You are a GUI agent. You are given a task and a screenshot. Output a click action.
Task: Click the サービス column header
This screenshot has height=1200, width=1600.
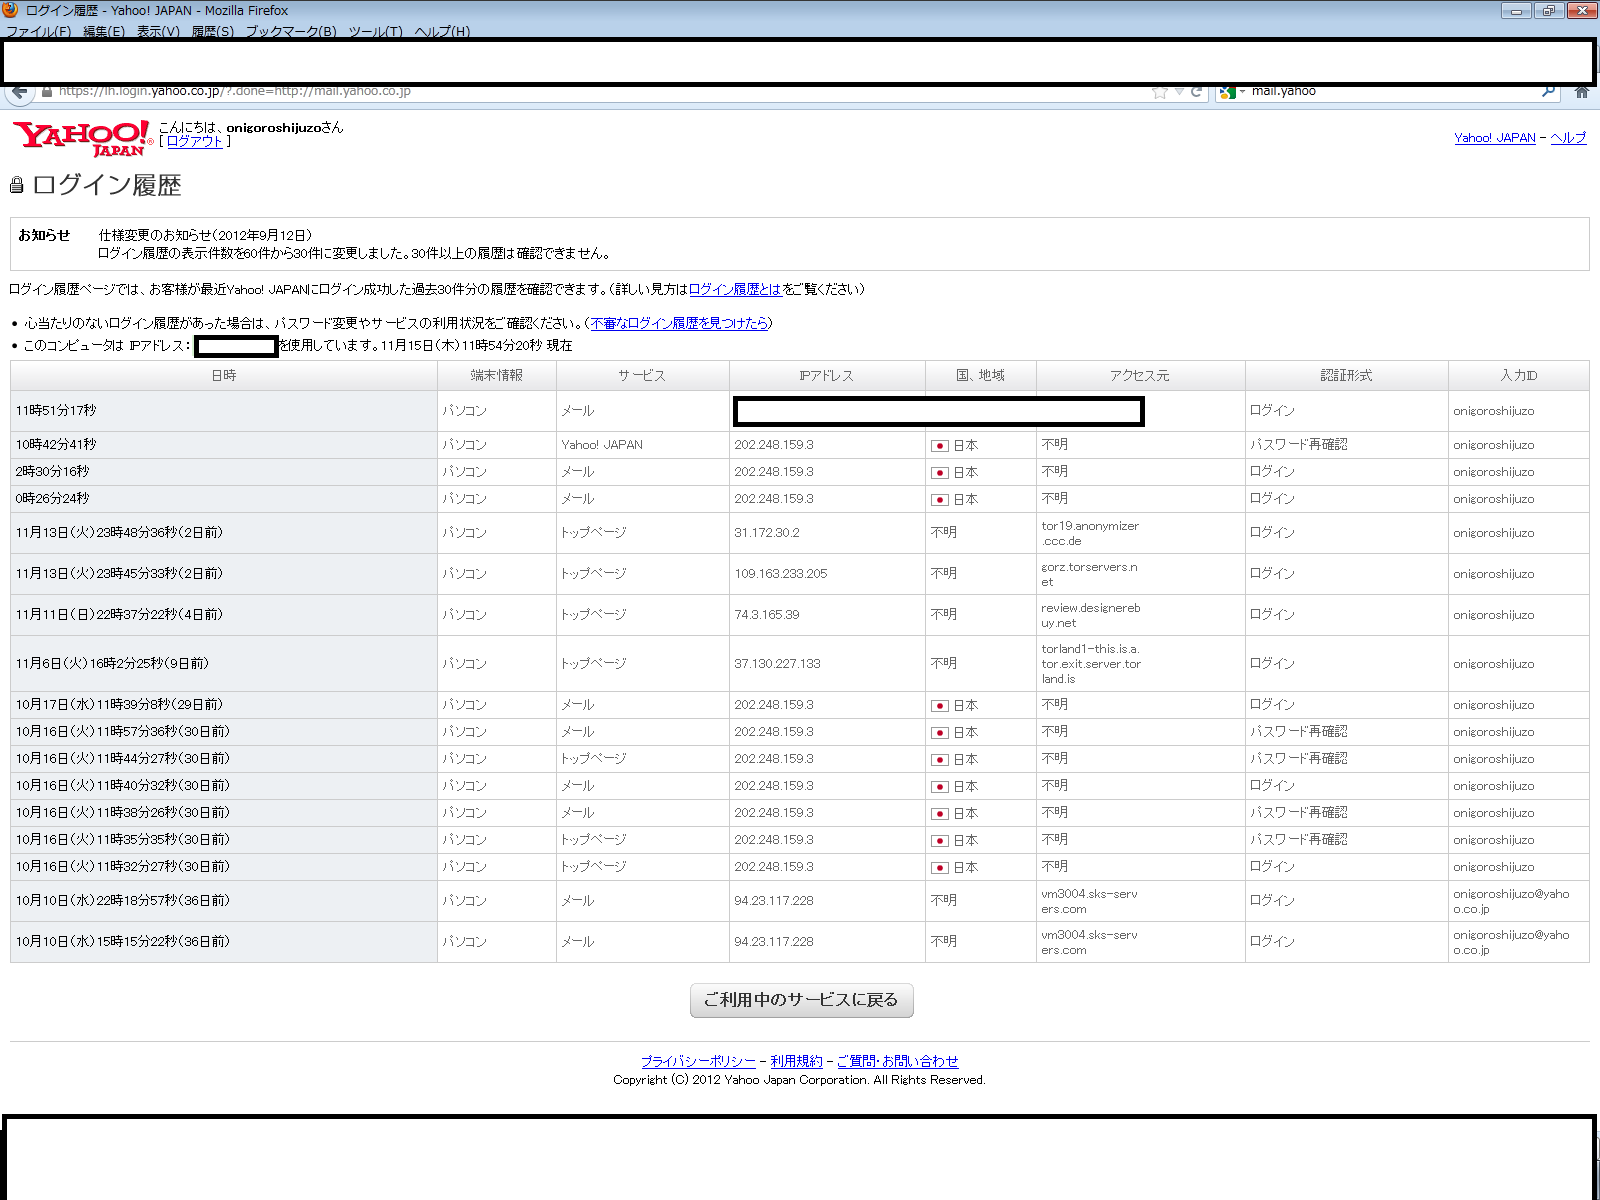pyautogui.click(x=642, y=375)
